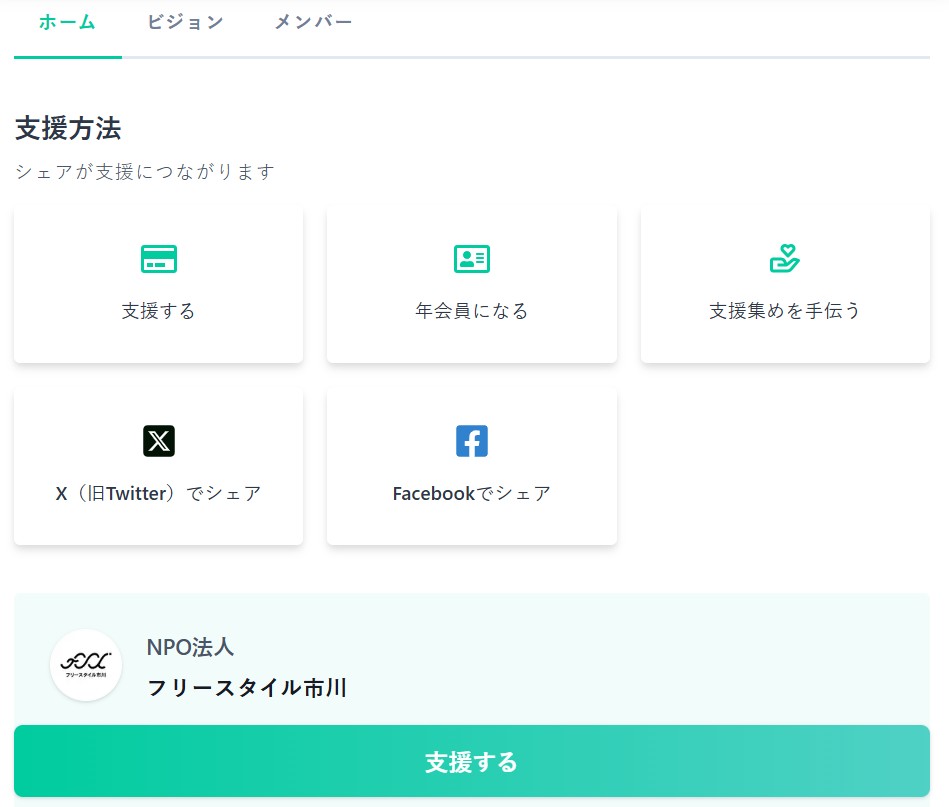Viewport: 949px width, 807px height.
Task: Switch to the ホーム tab
Action: pos(67,22)
